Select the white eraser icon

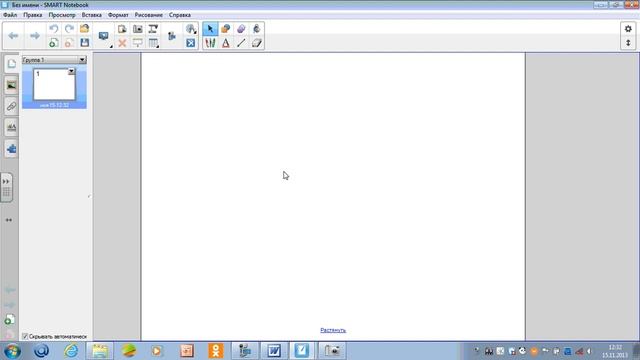click(x=257, y=43)
